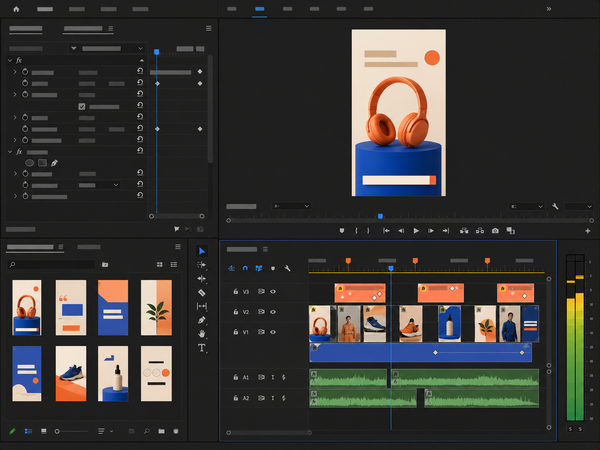Toggle timeline Snap magnet button
600x450 pixels.
click(x=245, y=268)
